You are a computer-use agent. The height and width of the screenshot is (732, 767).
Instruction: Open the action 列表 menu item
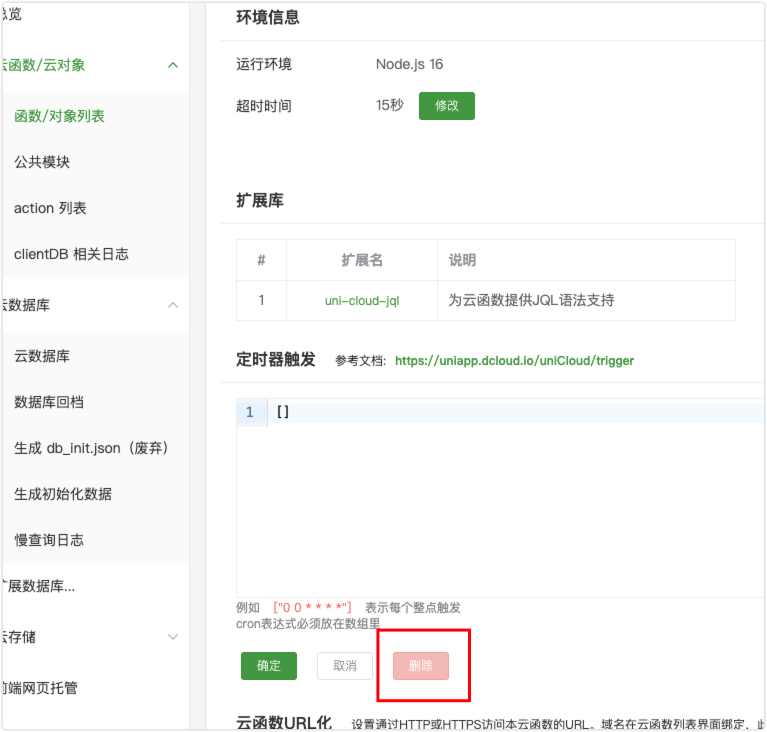(50, 208)
